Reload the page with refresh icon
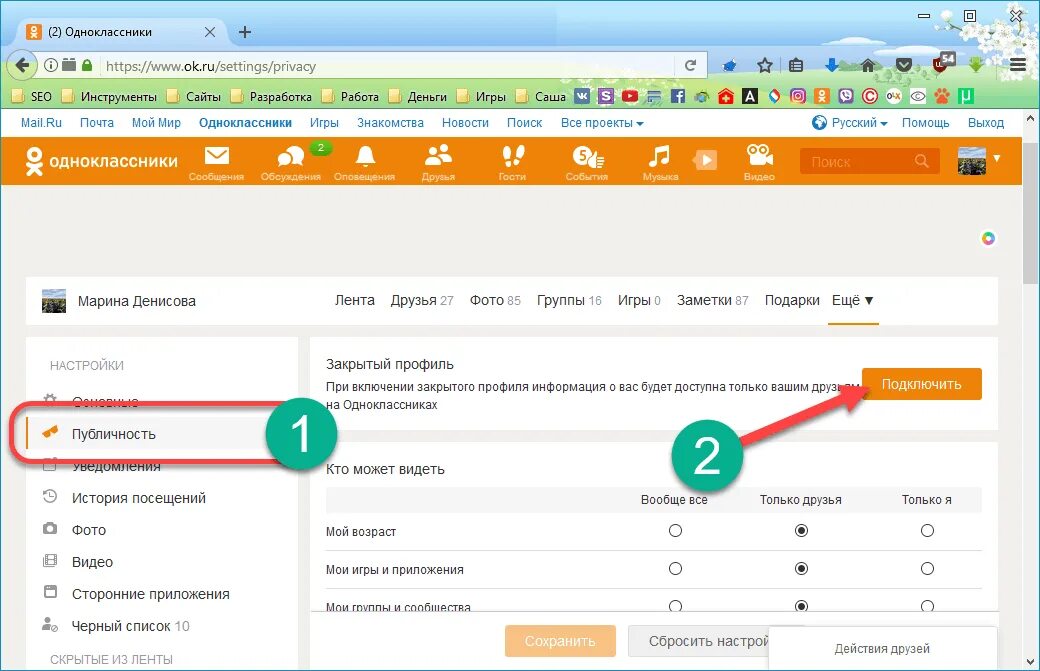 pyautogui.click(x=690, y=65)
